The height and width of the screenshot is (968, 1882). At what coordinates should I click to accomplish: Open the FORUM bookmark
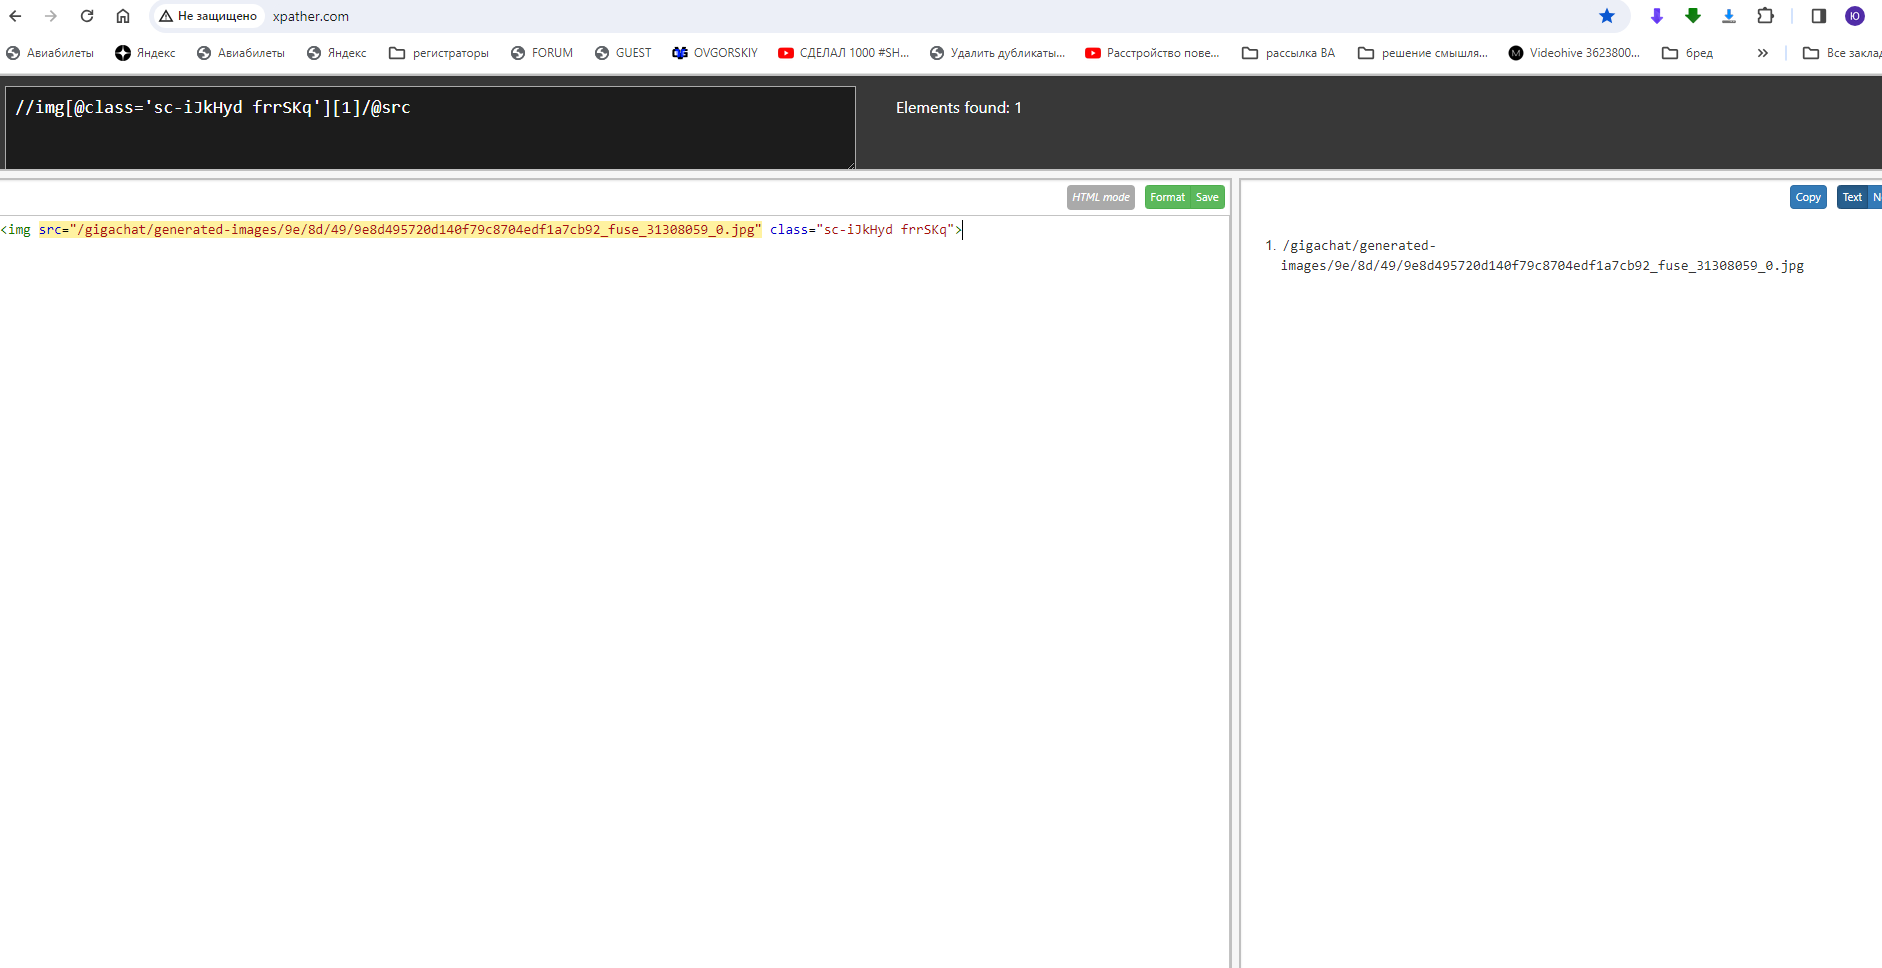[542, 53]
